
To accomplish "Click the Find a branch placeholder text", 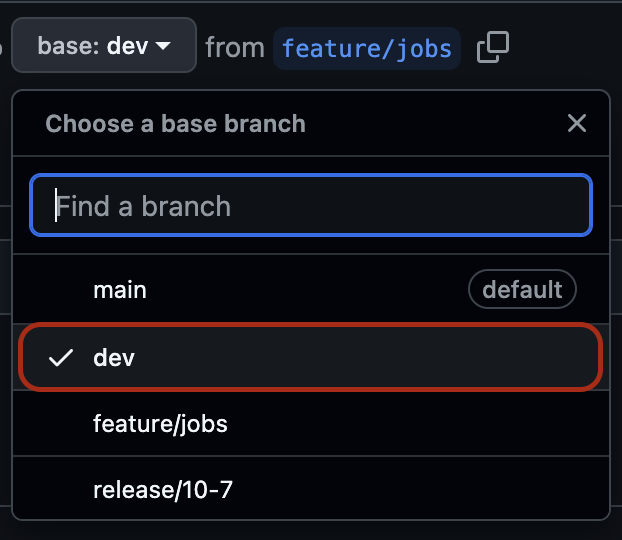I will [x=144, y=206].
